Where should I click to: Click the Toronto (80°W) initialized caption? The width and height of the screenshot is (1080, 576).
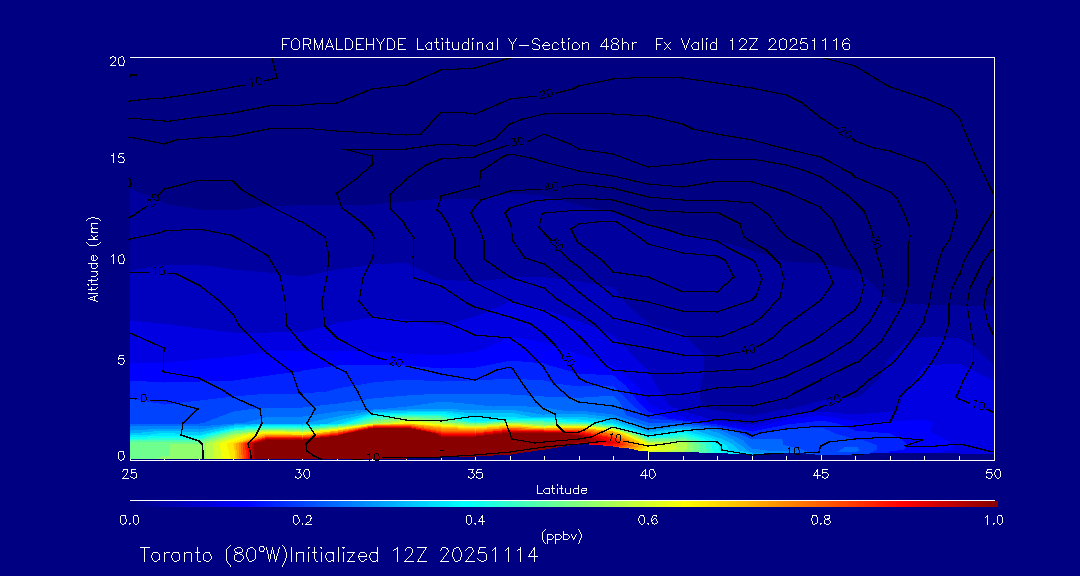click(x=338, y=555)
